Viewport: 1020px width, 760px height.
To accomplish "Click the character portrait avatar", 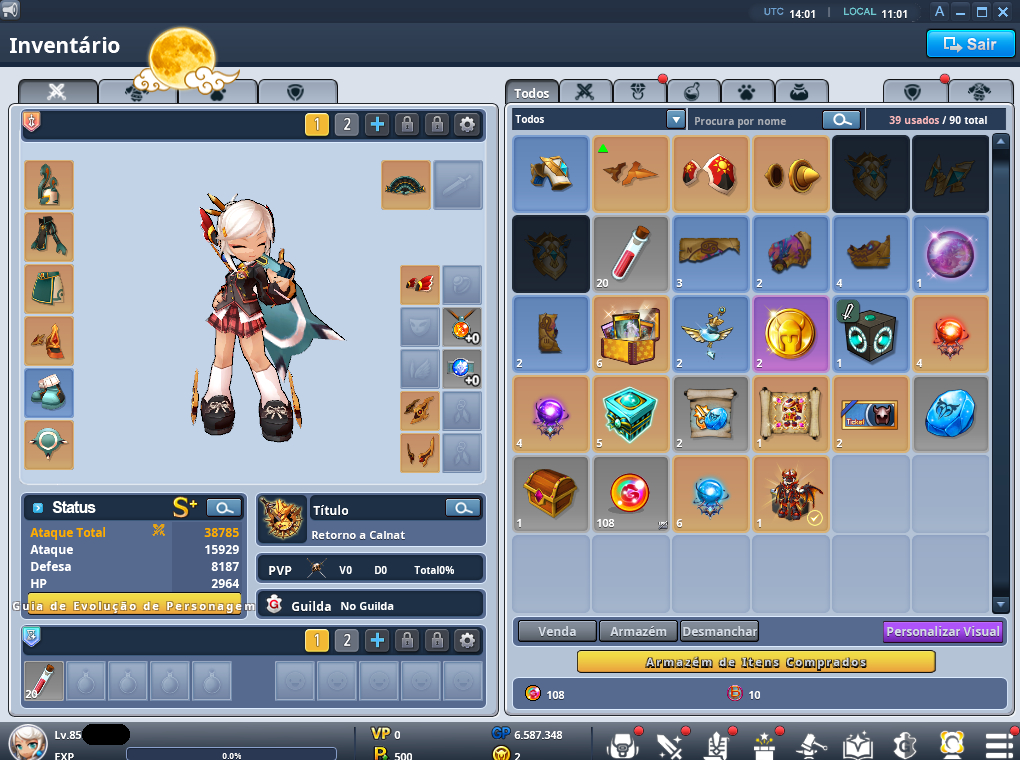I will pyautogui.click(x=27, y=742).
